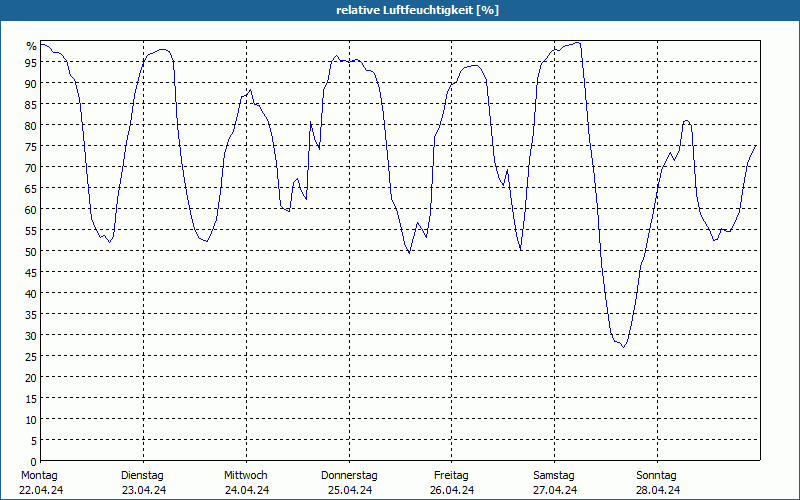This screenshot has height=500, width=800.
Task: Click the y-axis value '35'
Action: click(31, 315)
